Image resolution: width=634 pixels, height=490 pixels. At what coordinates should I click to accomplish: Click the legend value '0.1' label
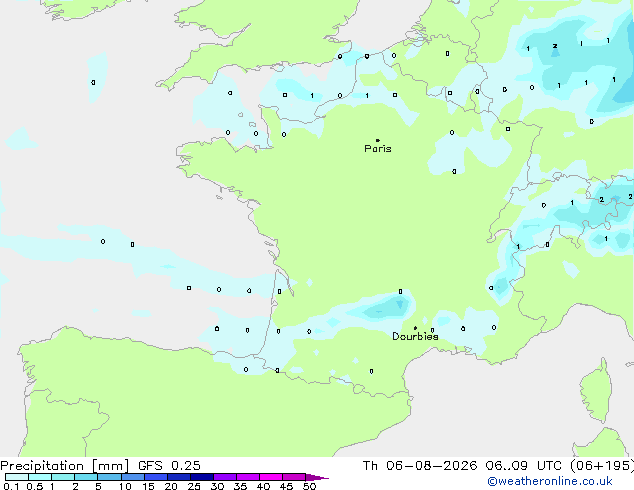pyautogui.click(x=11, y=486)
